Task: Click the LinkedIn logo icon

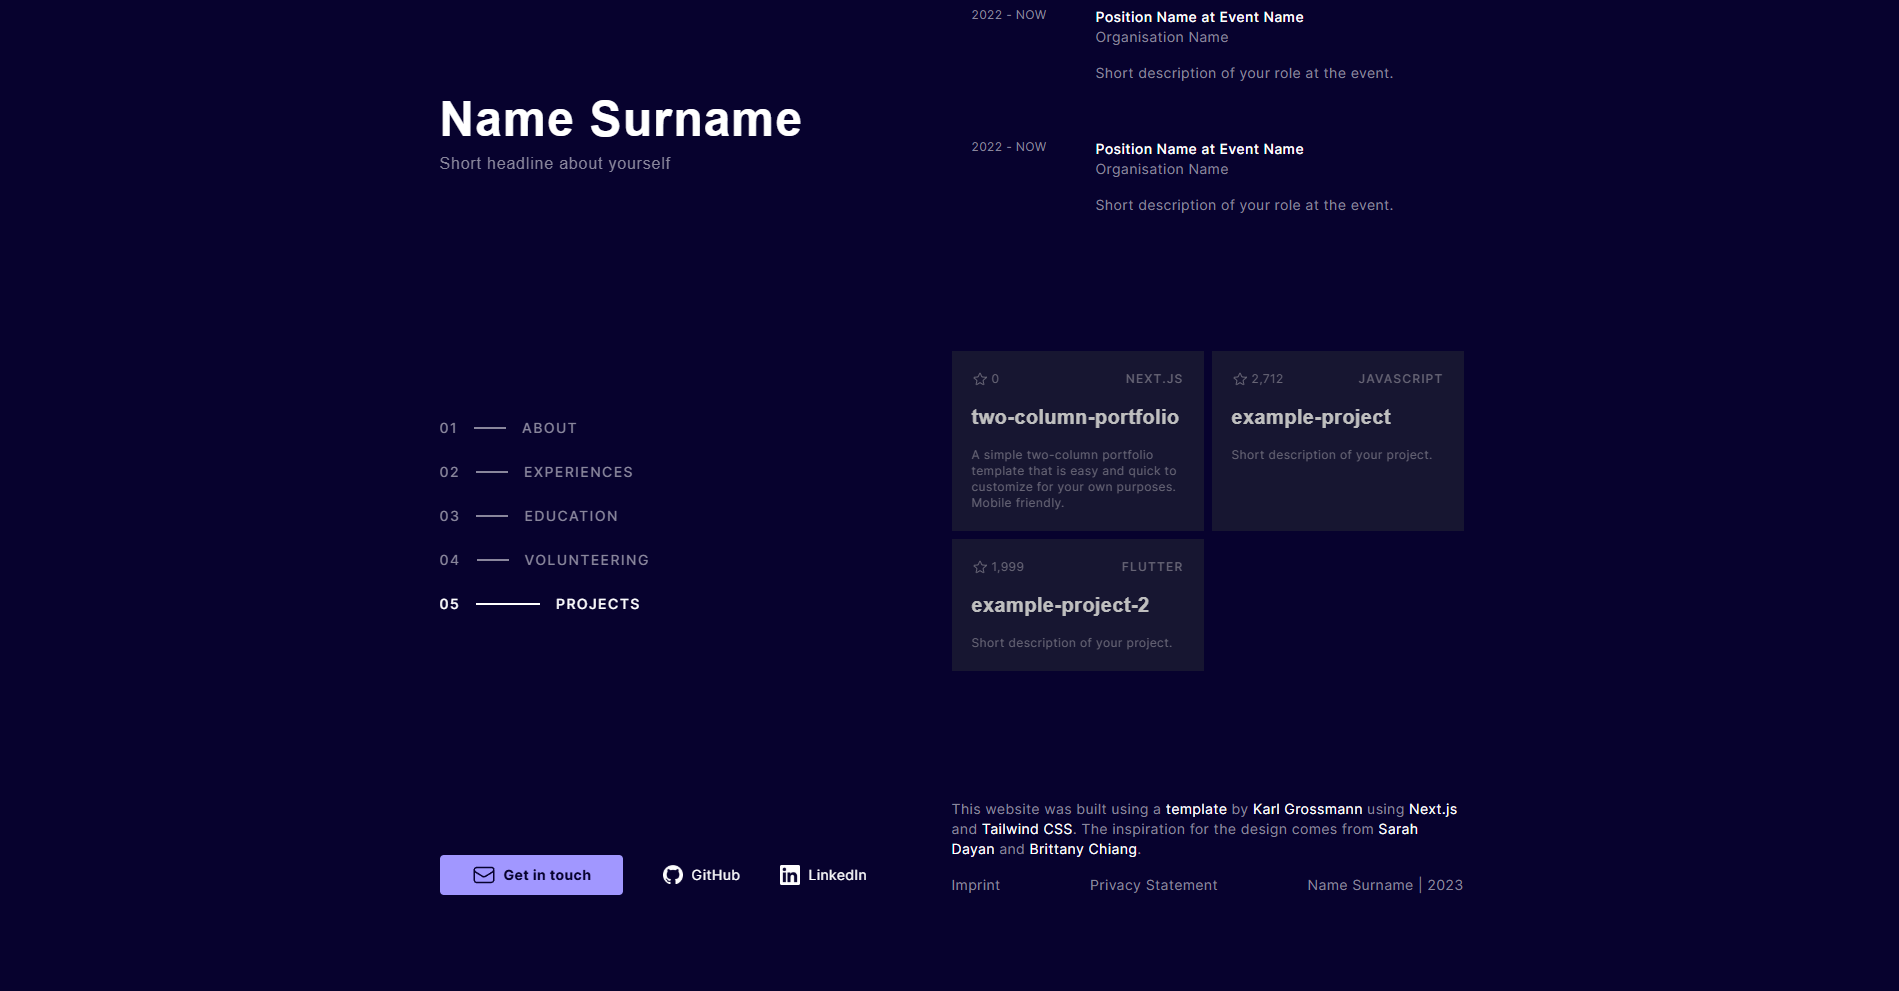Action: click(x=790, y=875)
